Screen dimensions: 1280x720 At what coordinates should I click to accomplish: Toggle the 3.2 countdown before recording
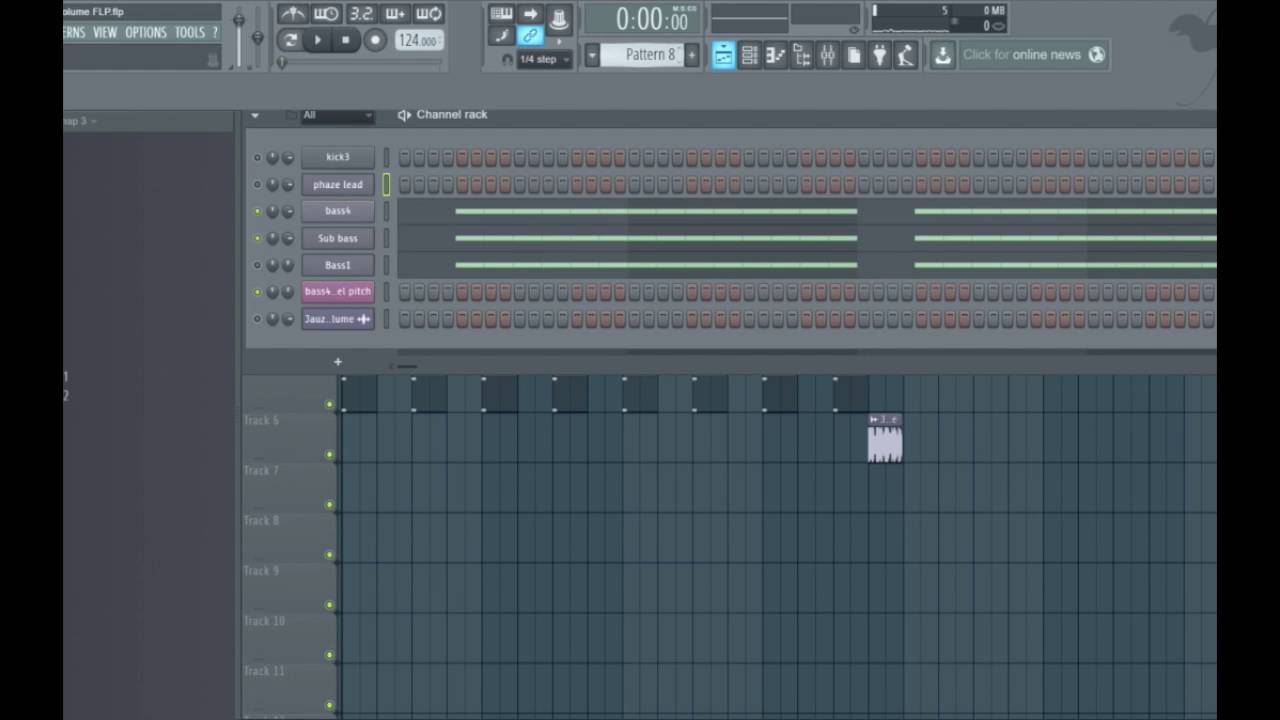coord(361,13)
